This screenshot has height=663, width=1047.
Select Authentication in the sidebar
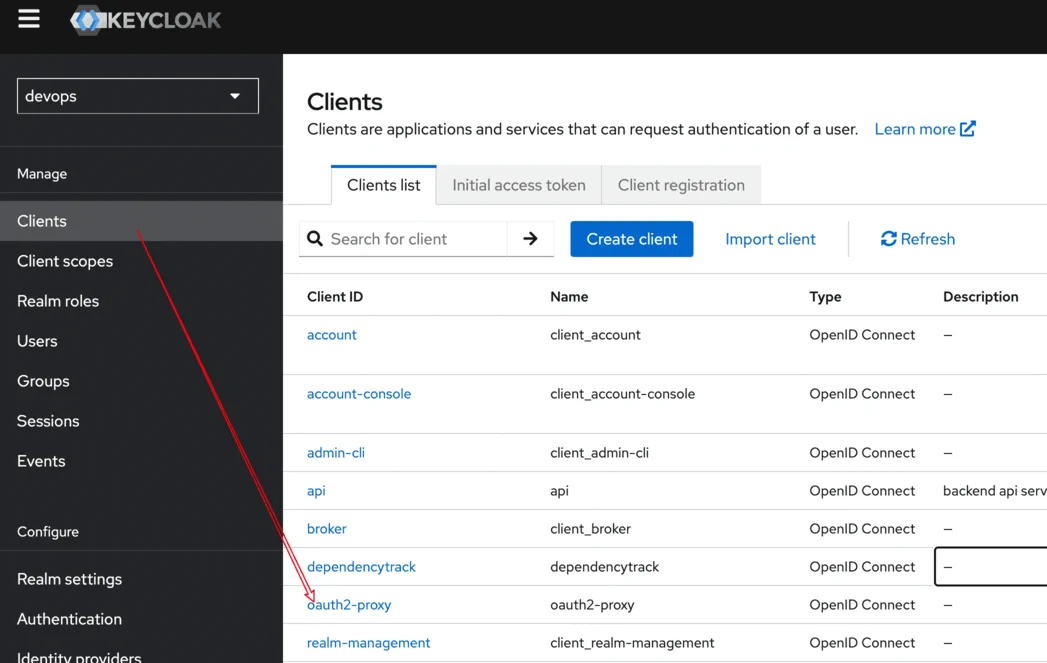[x=68, y=619]
